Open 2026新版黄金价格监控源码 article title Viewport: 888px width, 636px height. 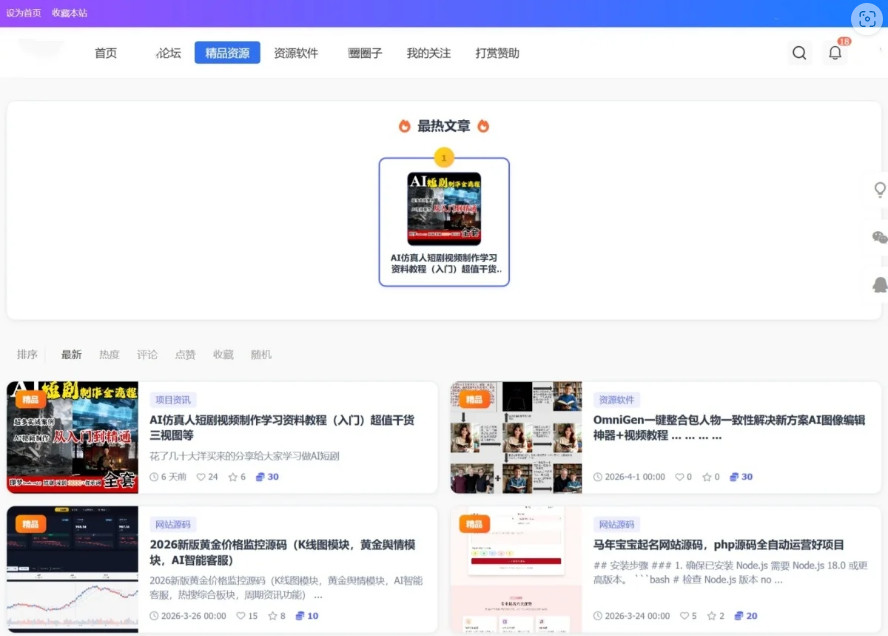282,552
